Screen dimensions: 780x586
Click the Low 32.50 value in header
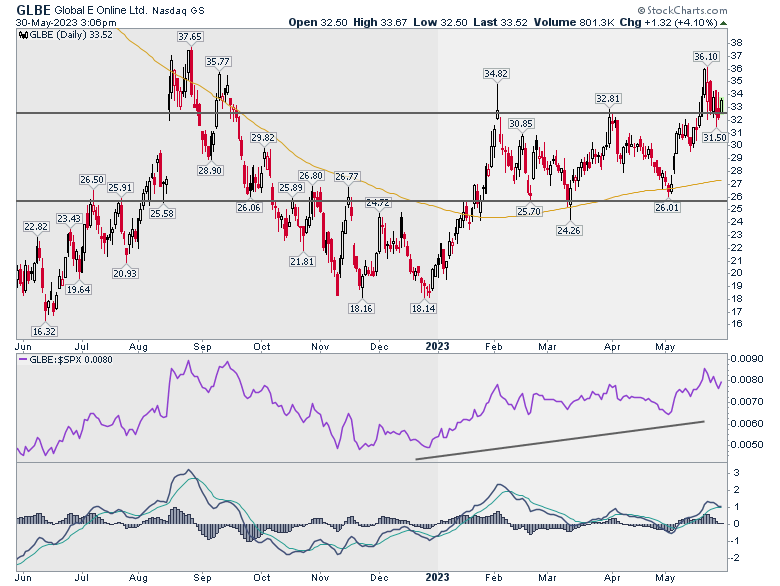pyautogui.click(x=440, y=22)
